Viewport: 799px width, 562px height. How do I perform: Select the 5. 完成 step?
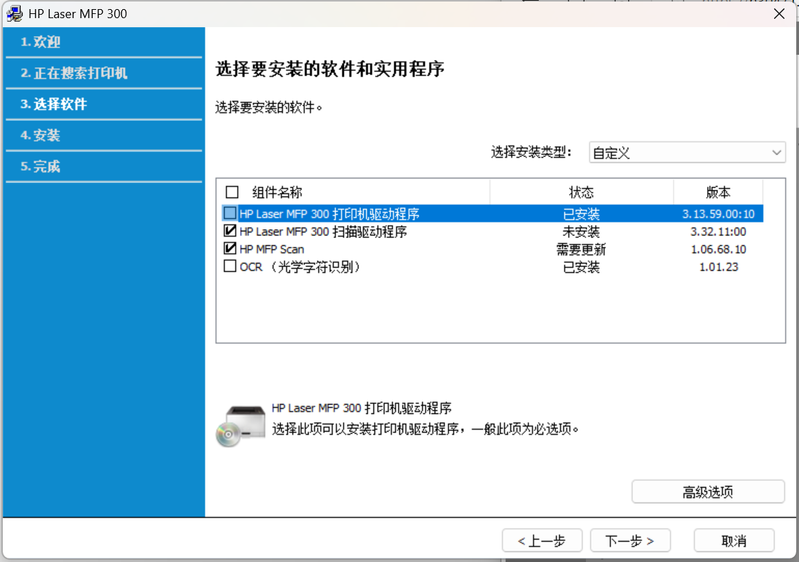tap(41, 166)
